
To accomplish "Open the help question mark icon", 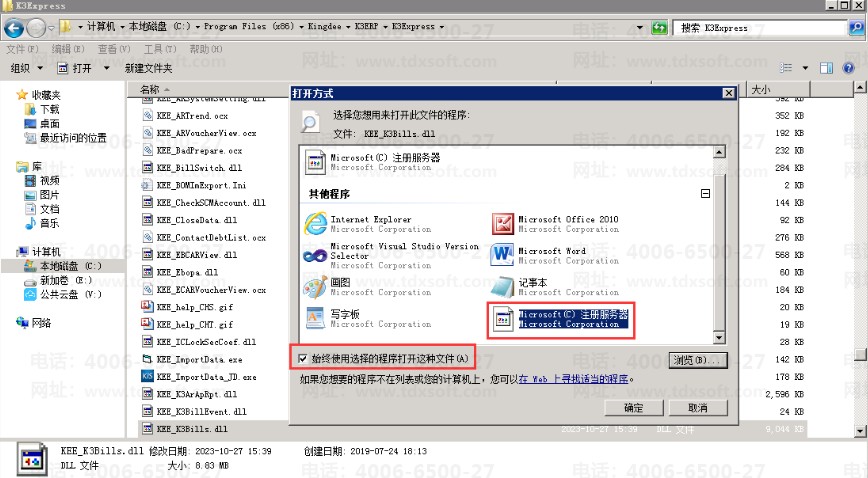I will pyautogui.click(x=848, y=68).
